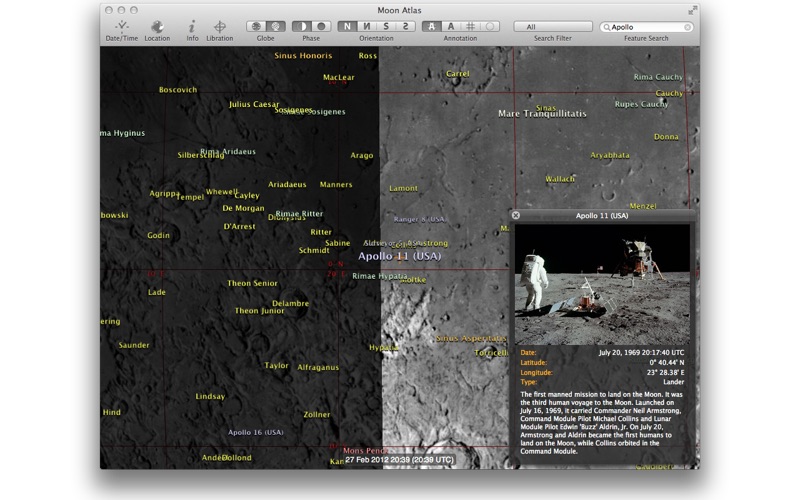This screenshot has width=800, height=500.
Task: Toggle plain A label annotation
Action: 451,26
